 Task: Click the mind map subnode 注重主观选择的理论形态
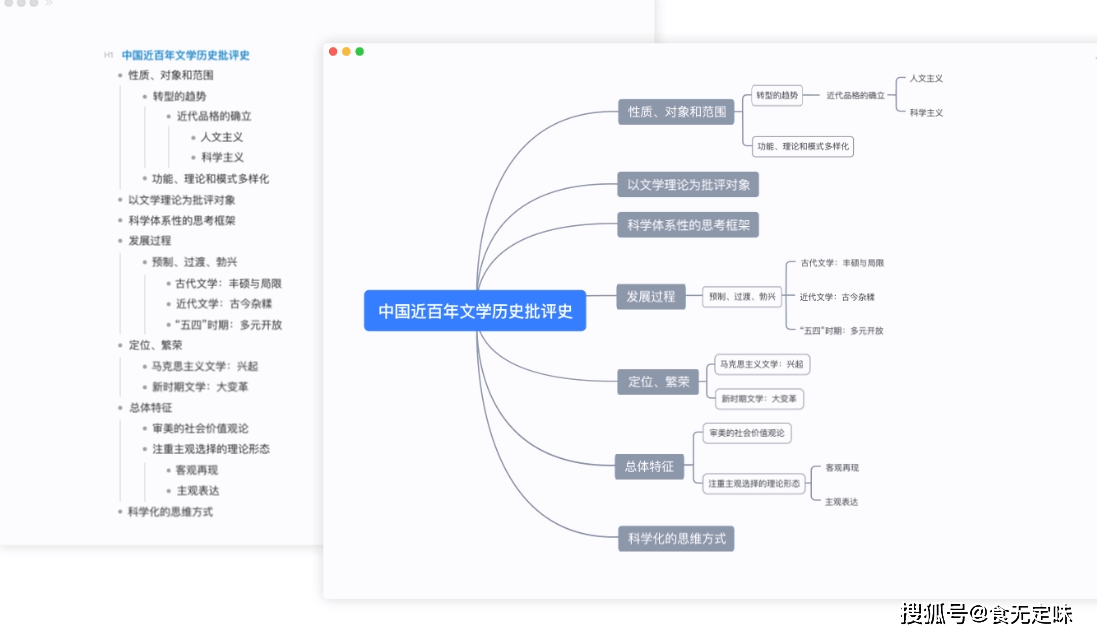(x=754, y=484)
